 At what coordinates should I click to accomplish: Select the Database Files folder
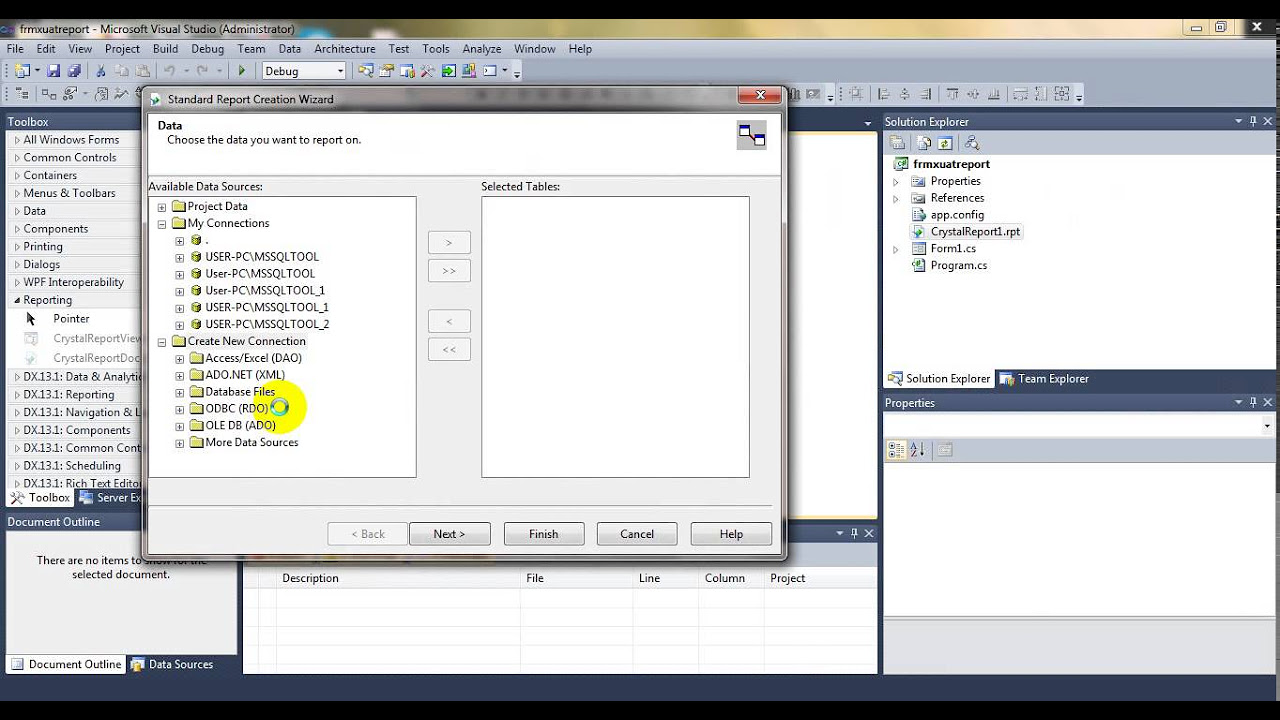click(240, 392)
